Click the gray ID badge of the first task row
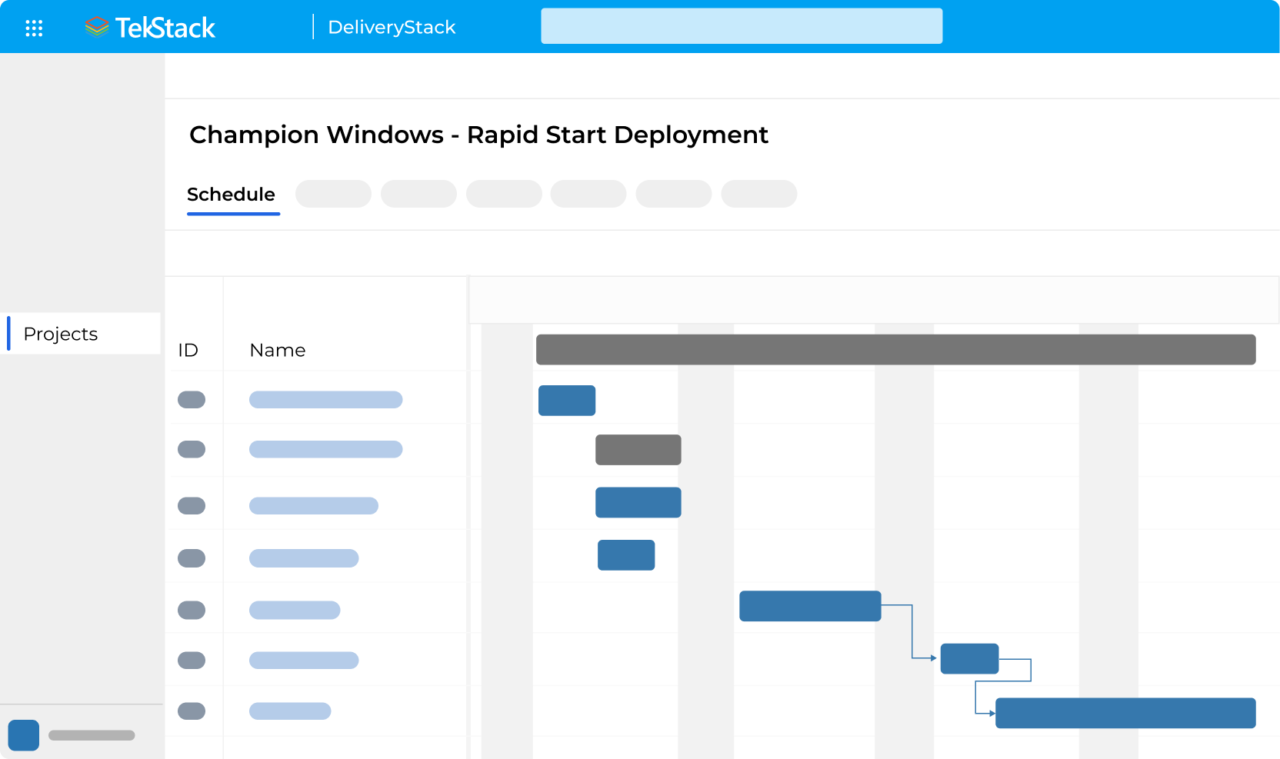Screen dimensions: 1280x759 coord(192,398)
